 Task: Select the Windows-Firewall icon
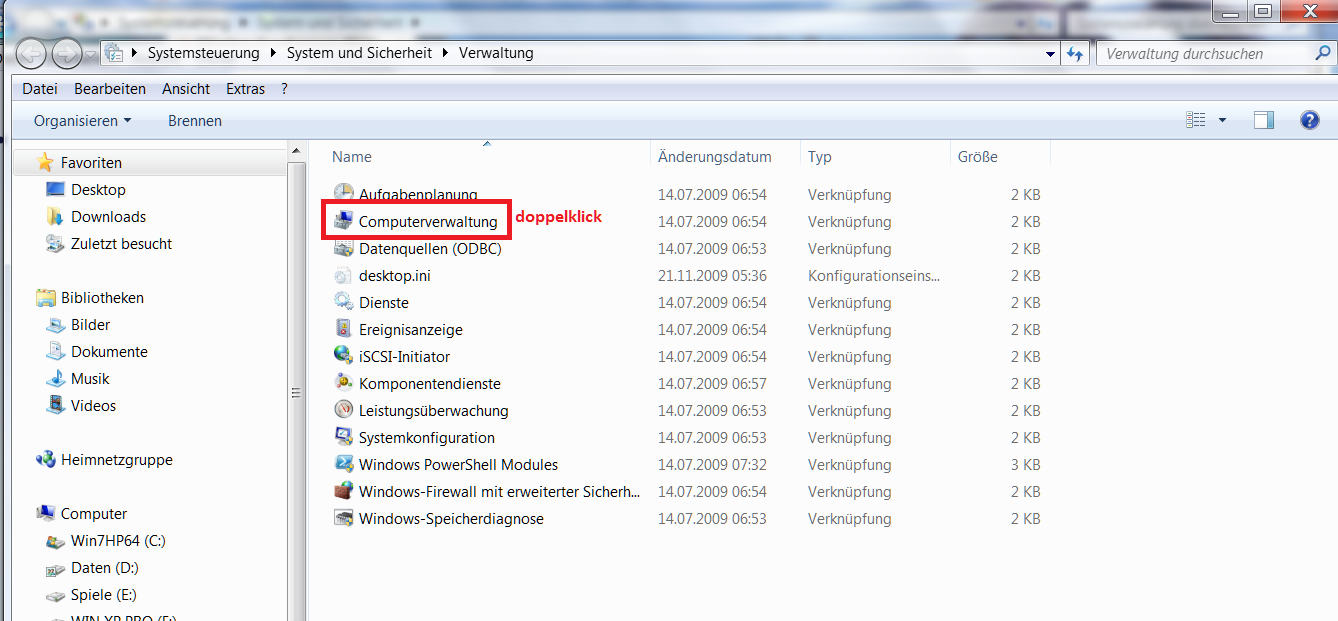343,491
